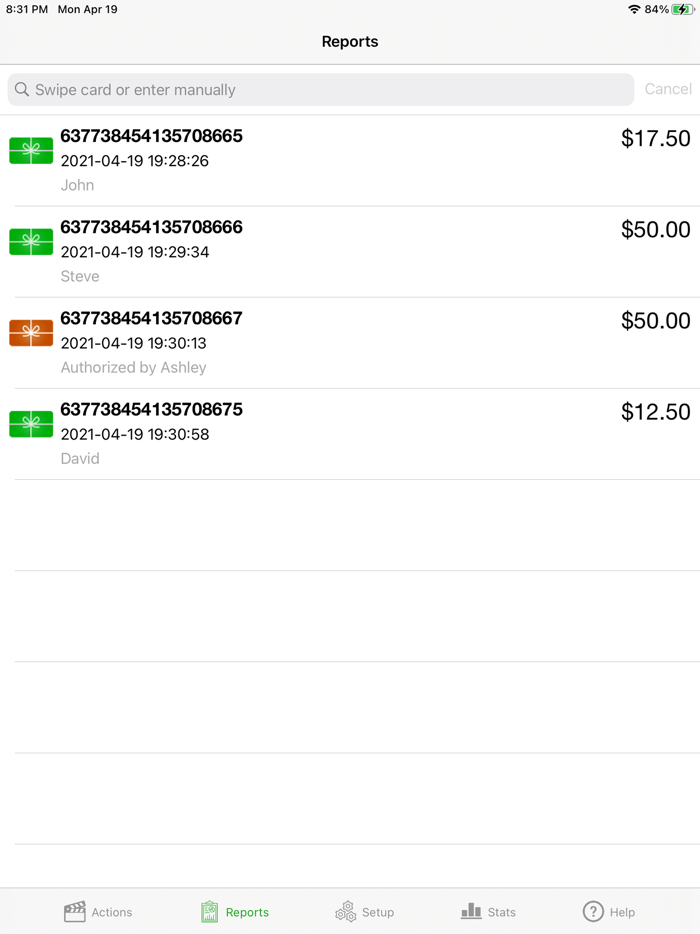The height and width of the screenshot is (934, 700).
Task: Click the Stats bar chart icon
Action: (x=470, y=911)
